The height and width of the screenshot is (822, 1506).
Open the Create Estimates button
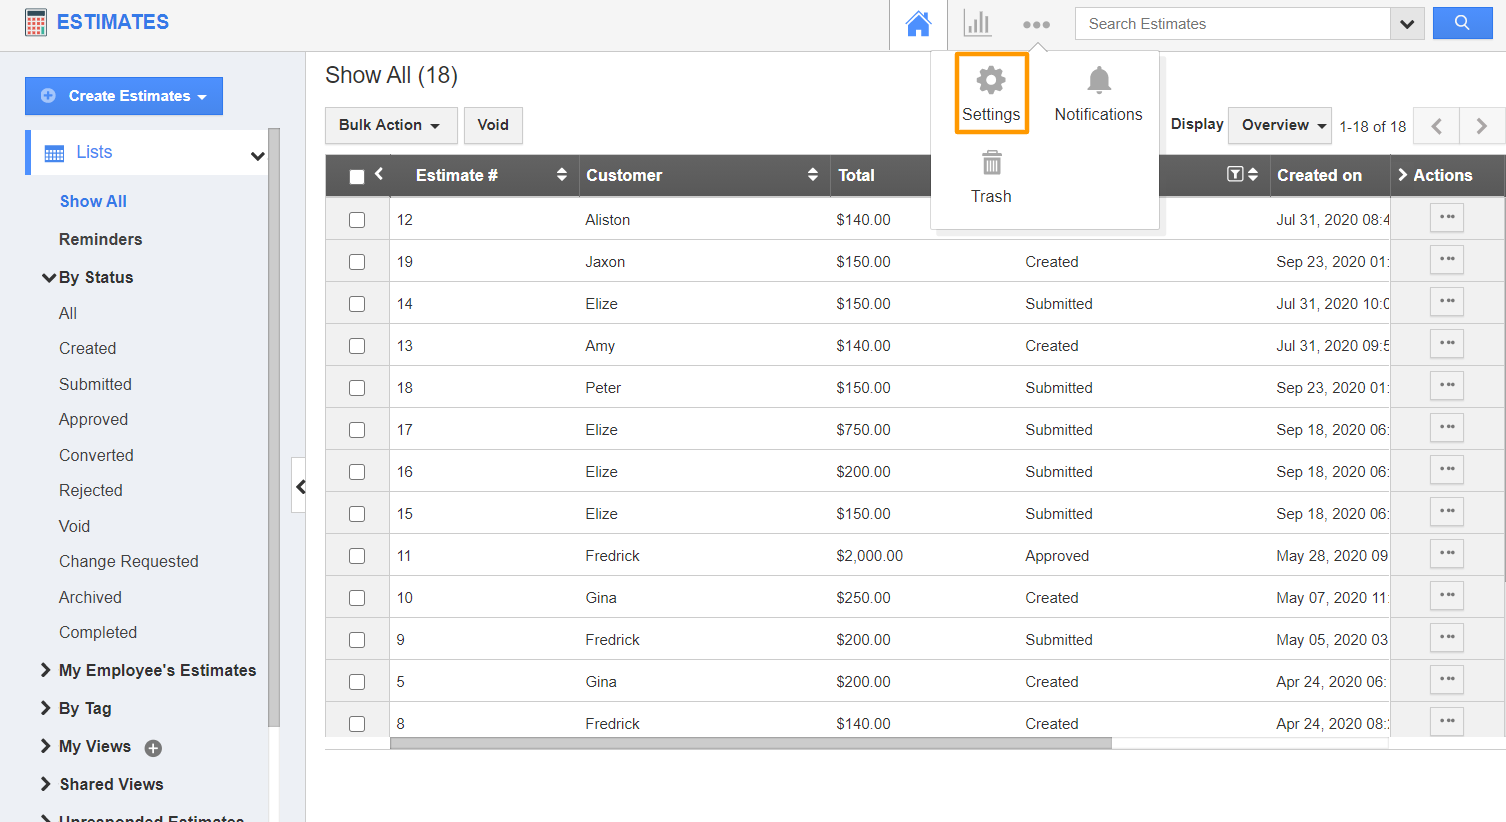coord(124,96)
